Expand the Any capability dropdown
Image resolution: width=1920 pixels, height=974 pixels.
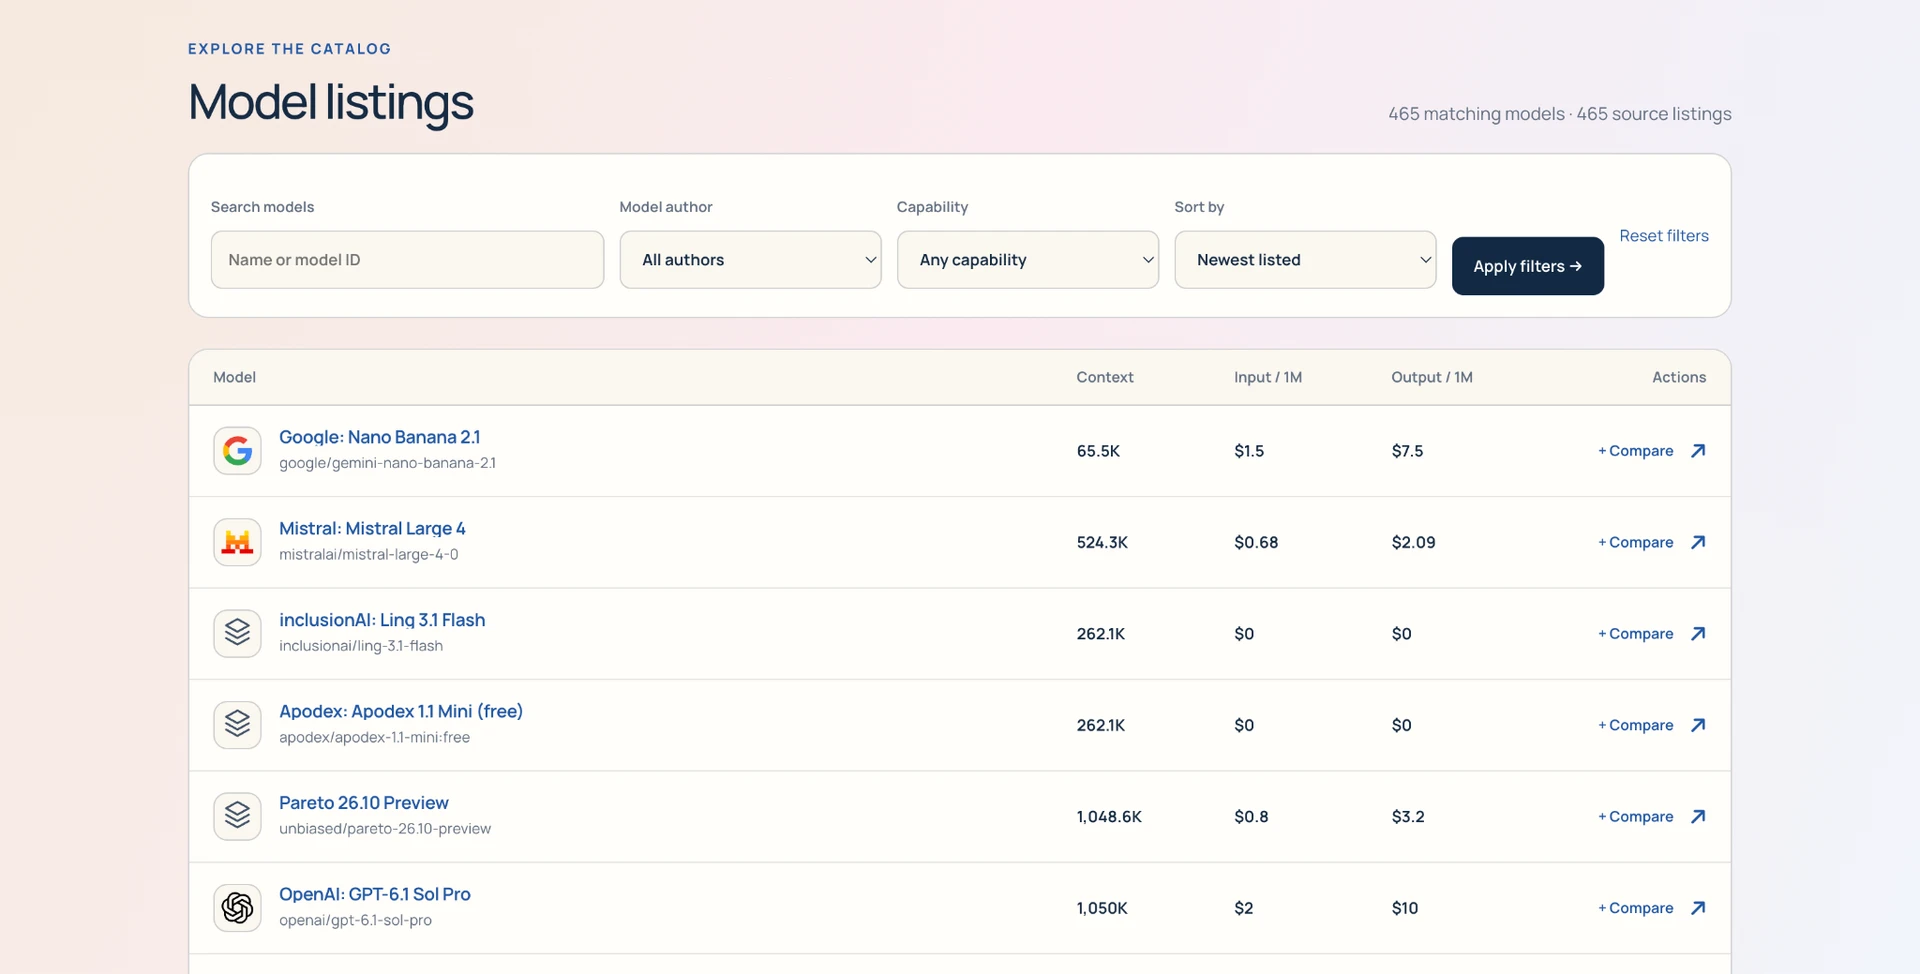pos(1028,260)
